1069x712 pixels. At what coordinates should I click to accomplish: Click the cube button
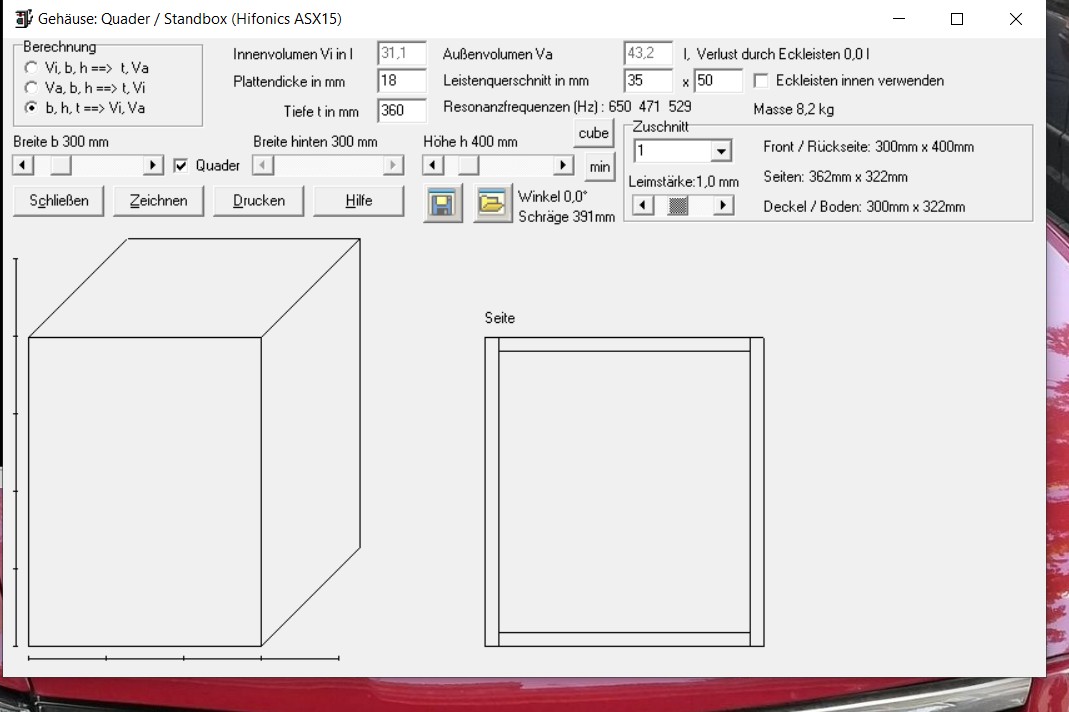[x=593, y=133]
